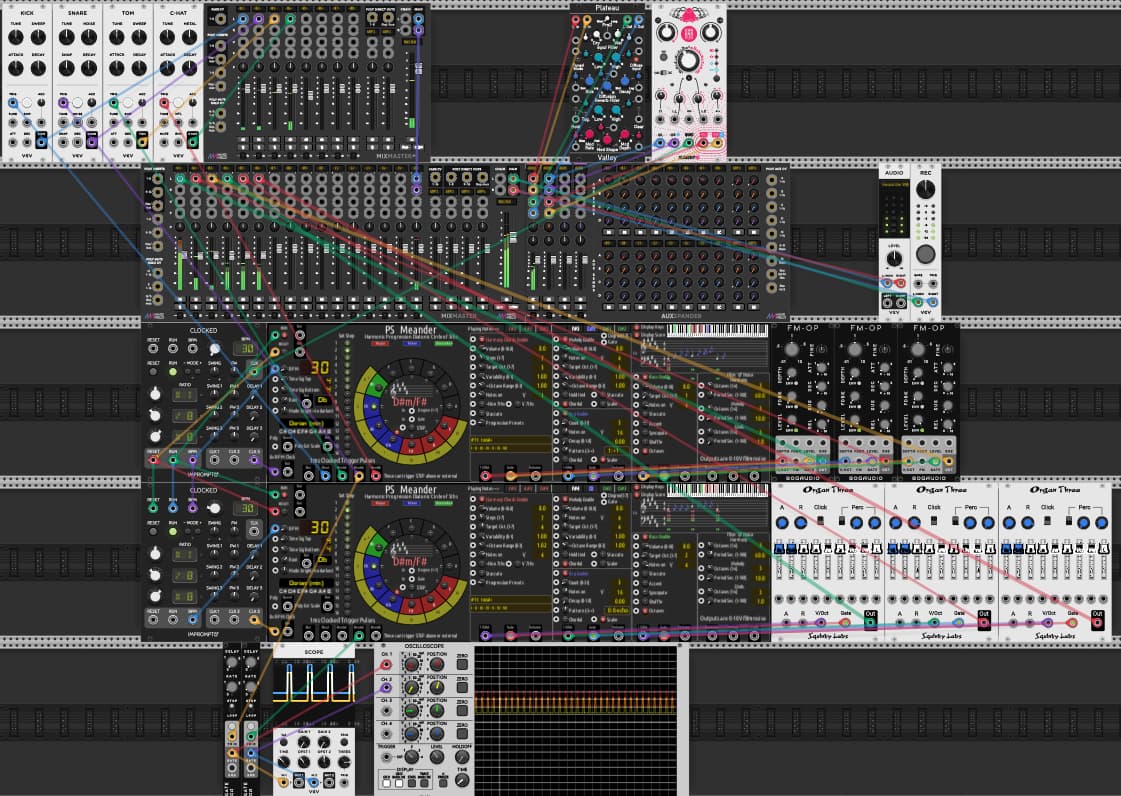Click the Db root display on upper Meander
Screen dimensions: 1121x796
(322, 400)
